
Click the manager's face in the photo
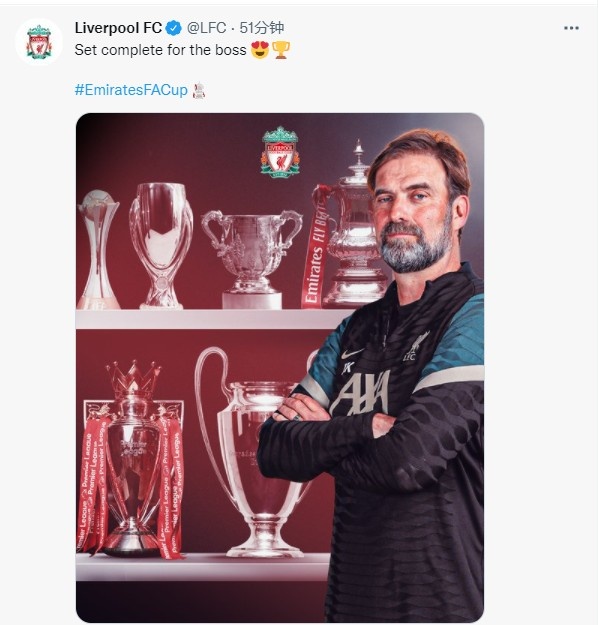coord(415,213)
